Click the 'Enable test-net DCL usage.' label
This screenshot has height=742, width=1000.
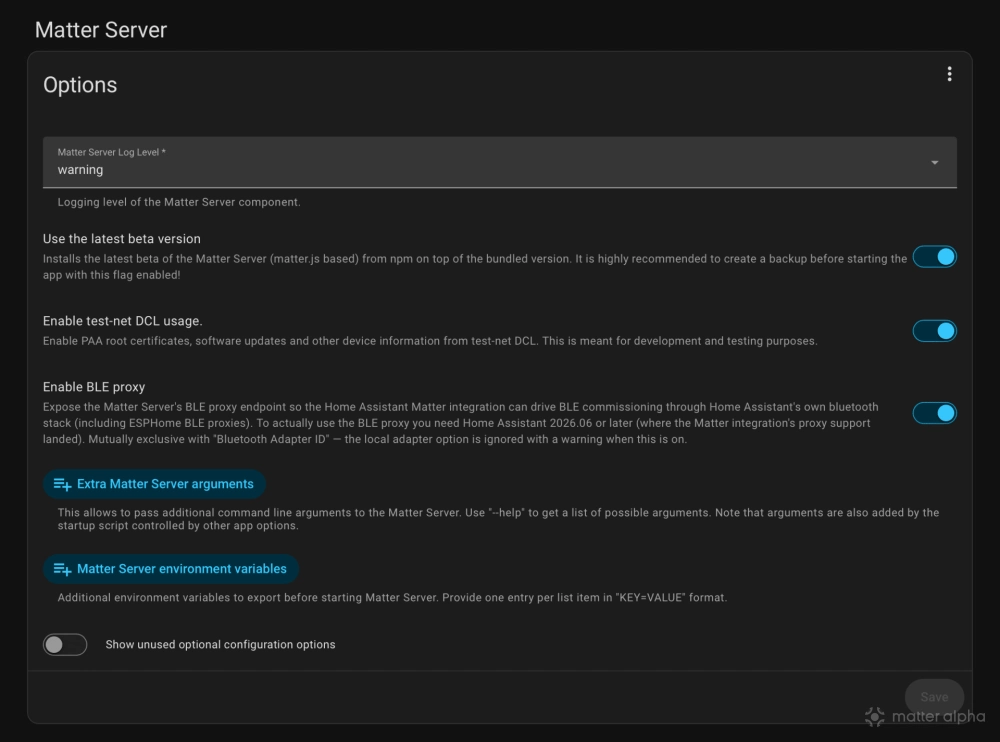click(x=122, y=321)
